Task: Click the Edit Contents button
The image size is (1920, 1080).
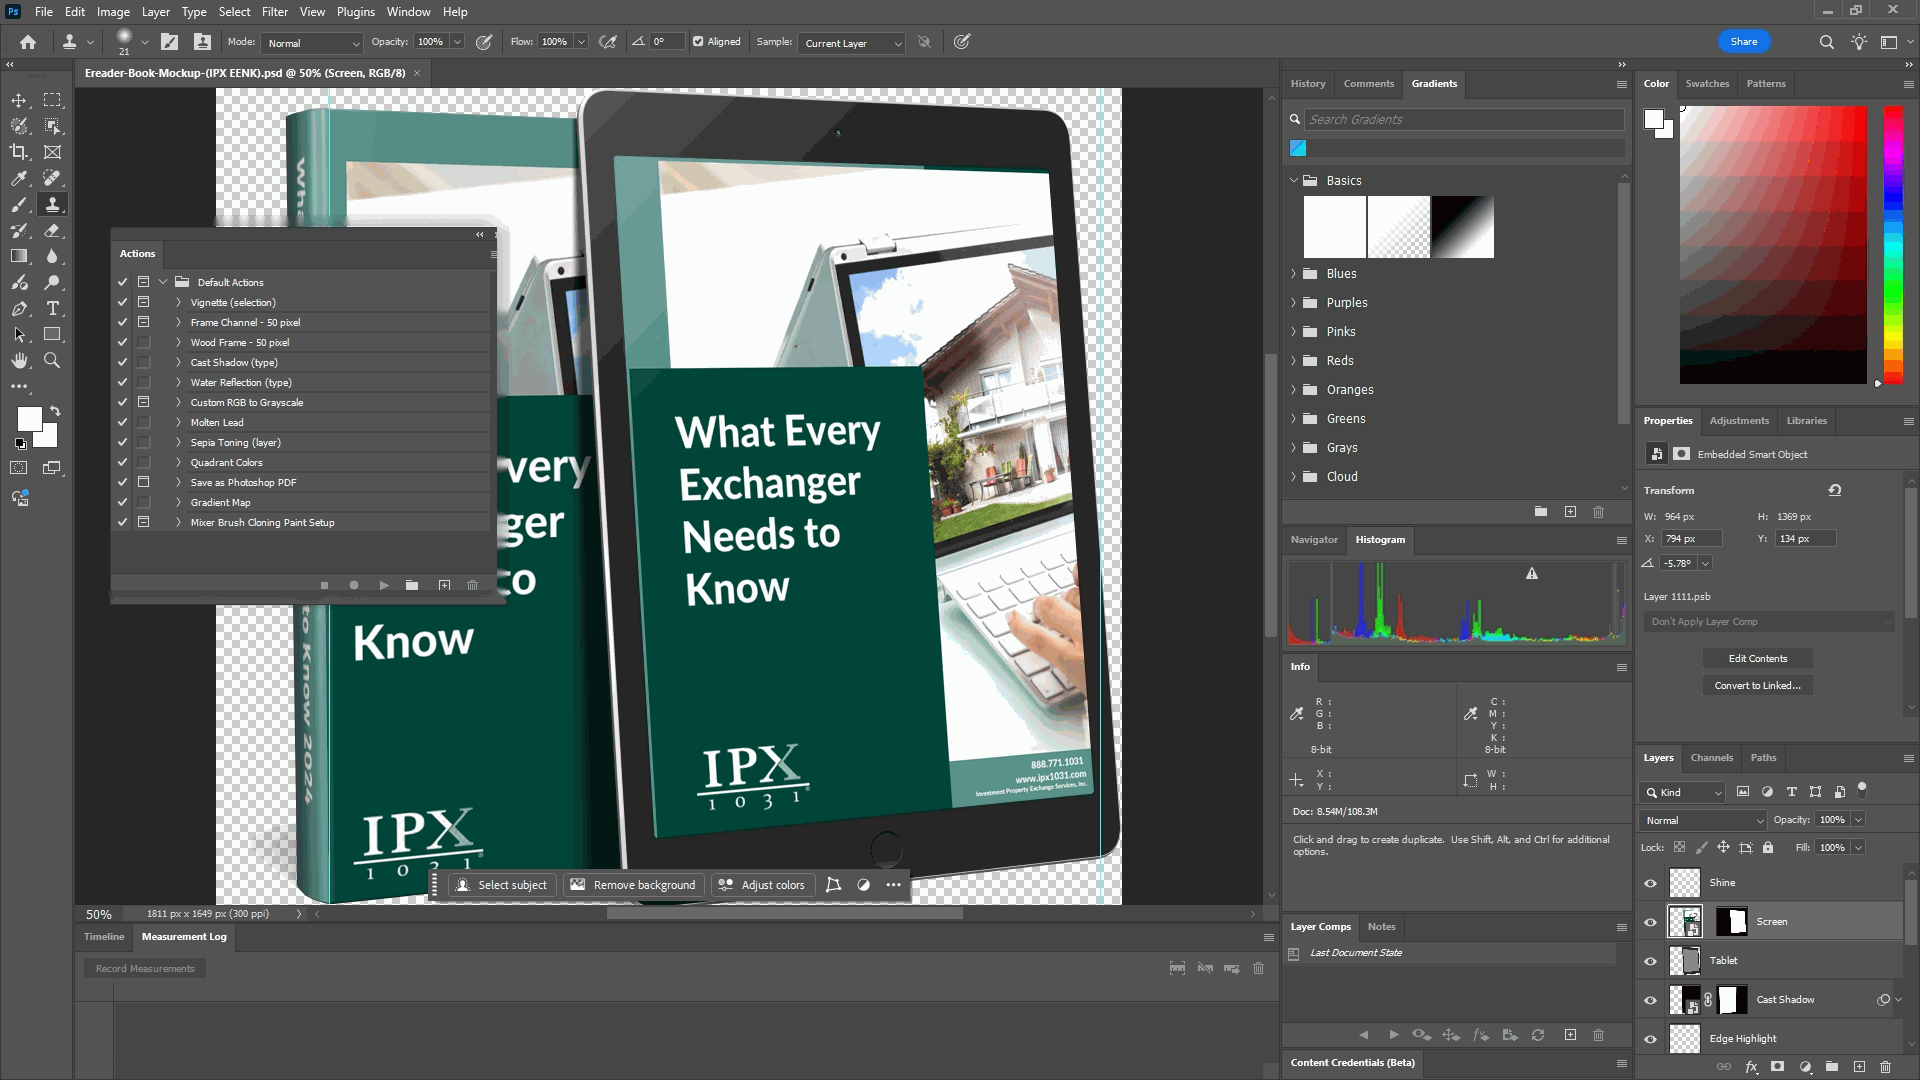Action: [1757, 658]
